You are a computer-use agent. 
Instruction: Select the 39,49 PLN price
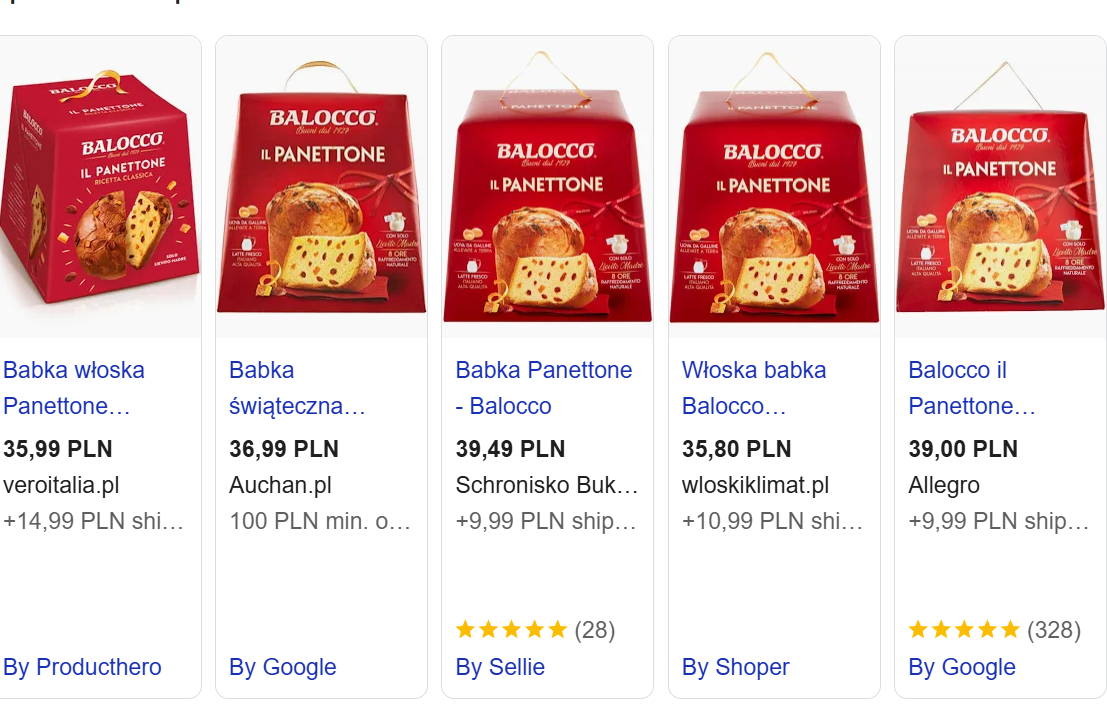click(510, 449)
